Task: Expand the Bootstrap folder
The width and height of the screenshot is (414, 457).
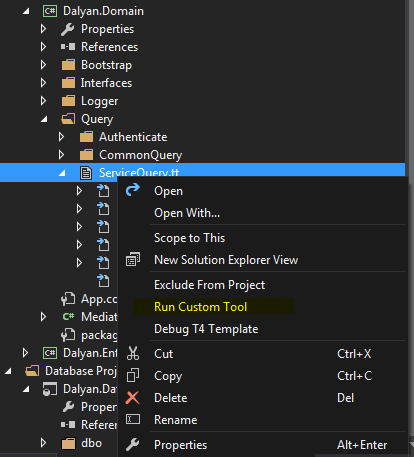Action: point(43,65)
